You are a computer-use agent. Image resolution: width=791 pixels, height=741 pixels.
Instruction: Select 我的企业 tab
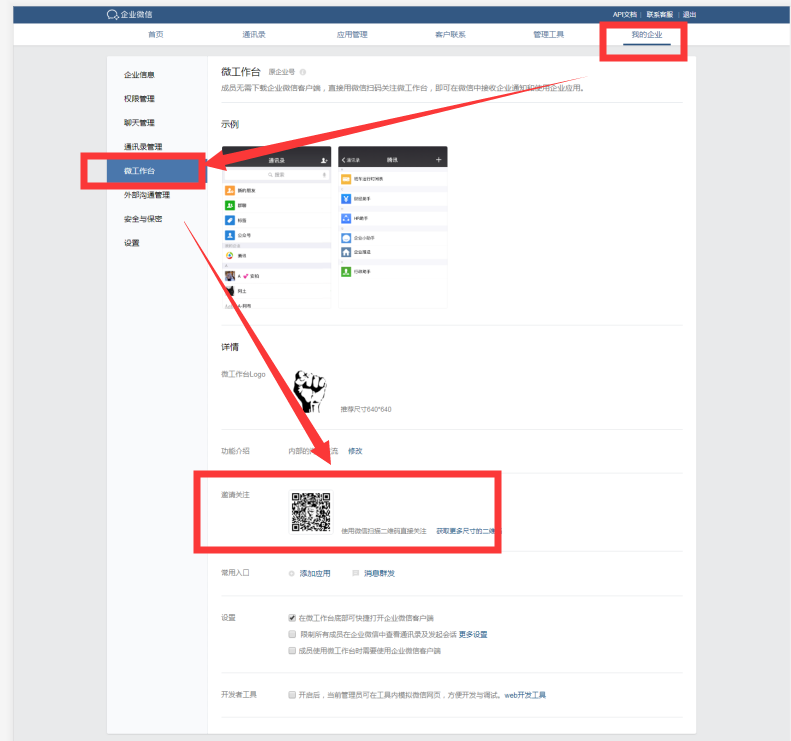pos(647,34)
